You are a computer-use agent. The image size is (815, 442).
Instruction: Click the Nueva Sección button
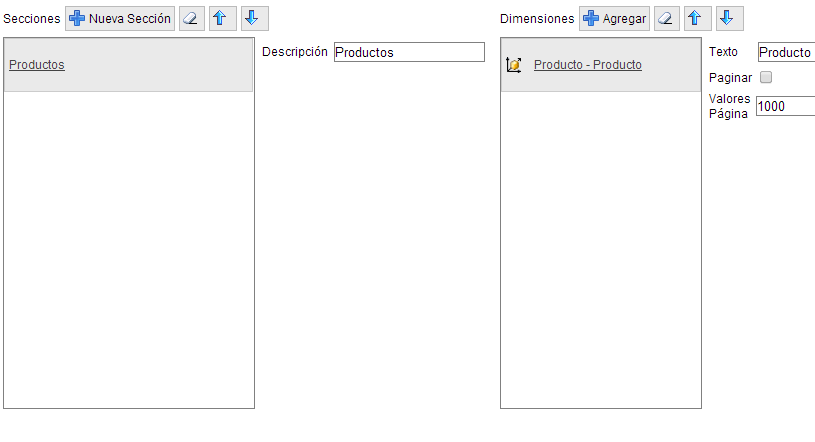point(120,19)
